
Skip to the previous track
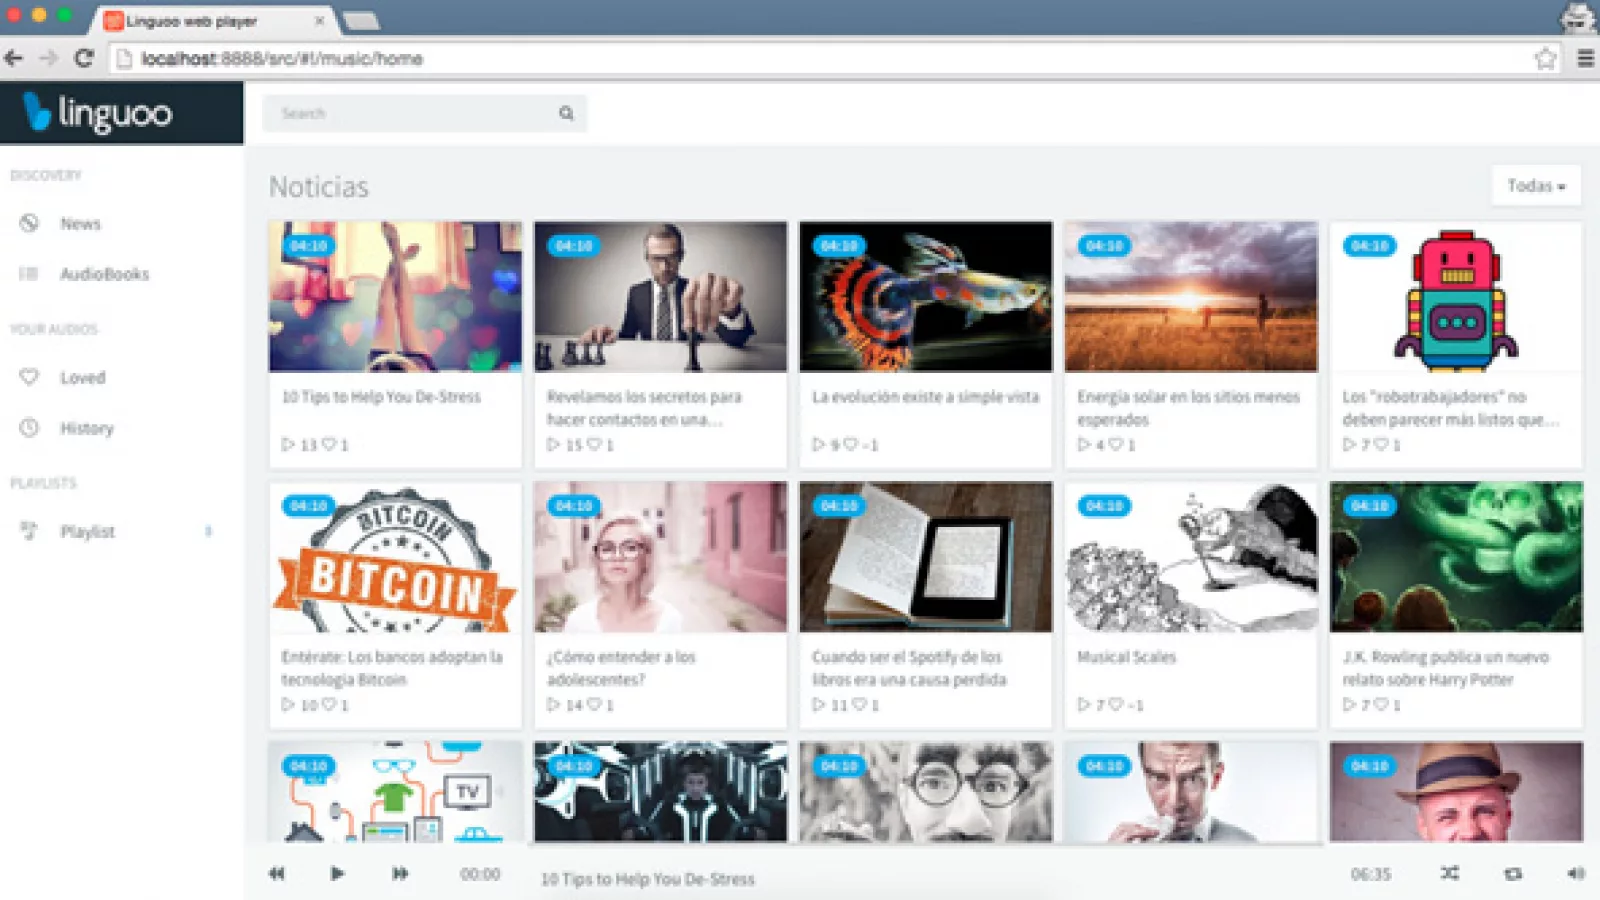(277, 873)
